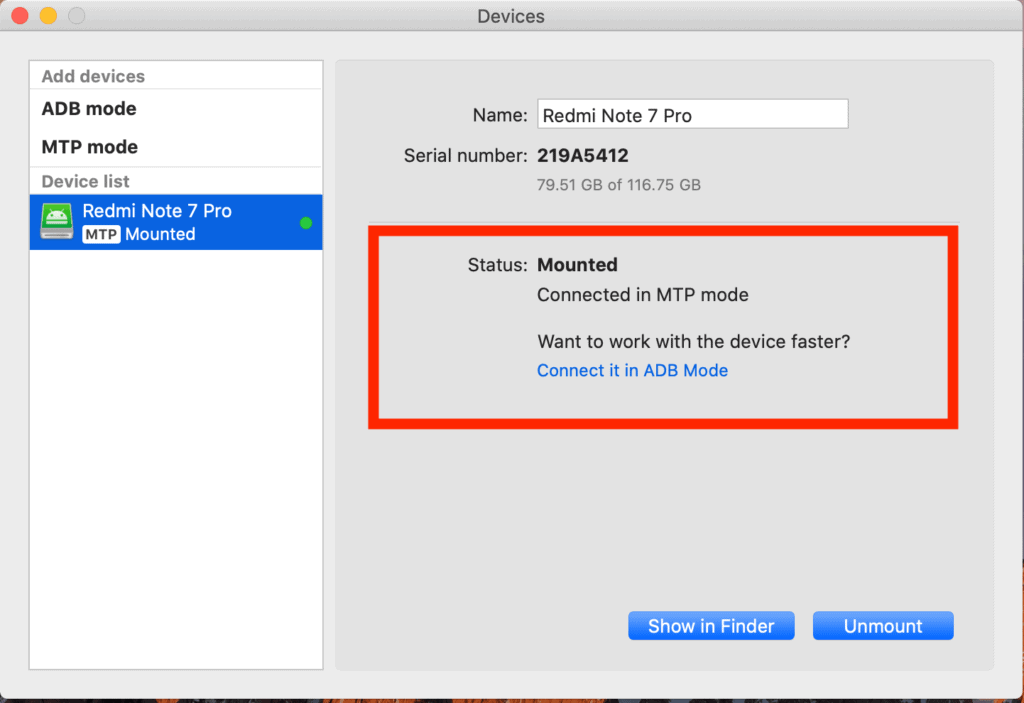Open the Connect it in ADB Mode link

pos(632,370)
